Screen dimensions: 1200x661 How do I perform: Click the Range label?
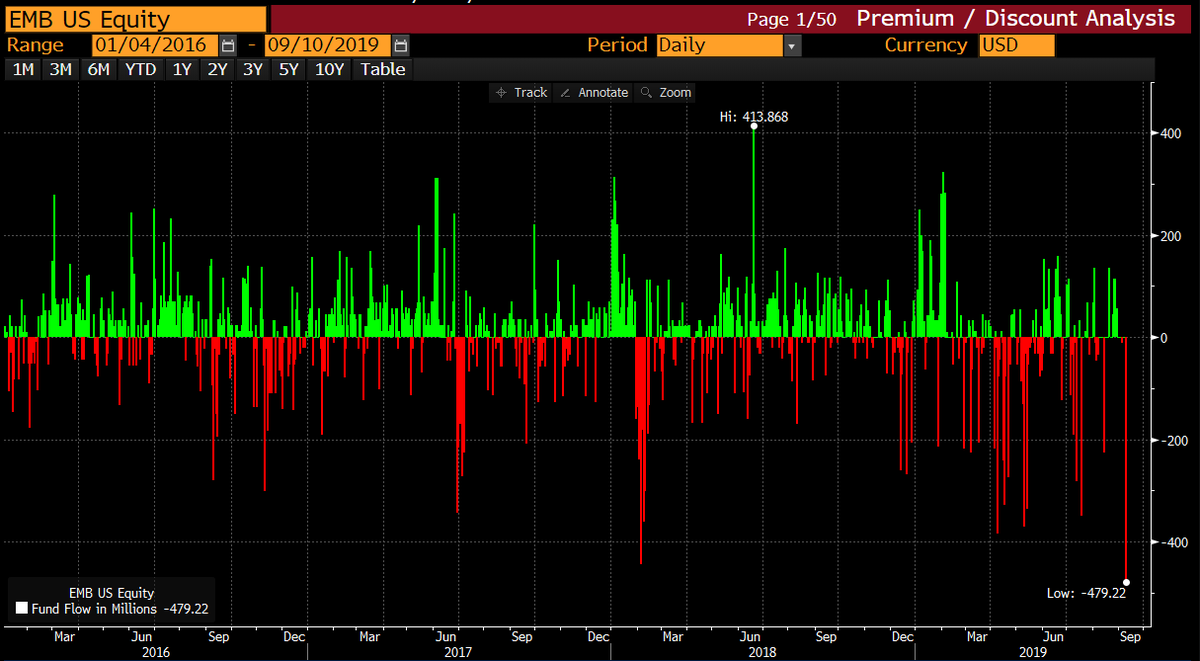[36, 46]
